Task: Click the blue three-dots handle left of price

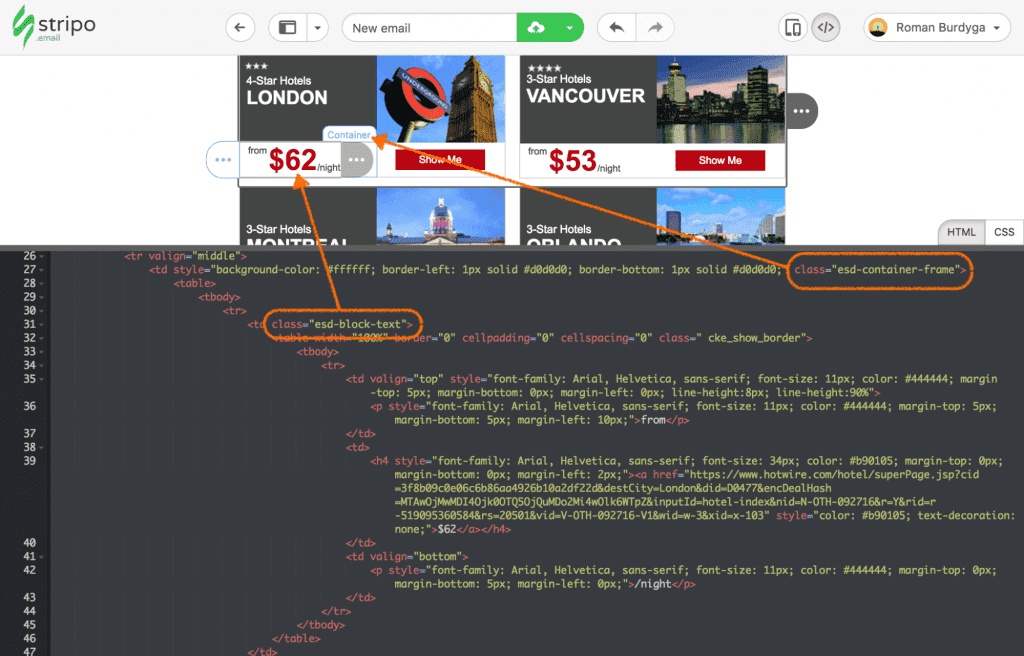Action: click(x=222, y=160)
